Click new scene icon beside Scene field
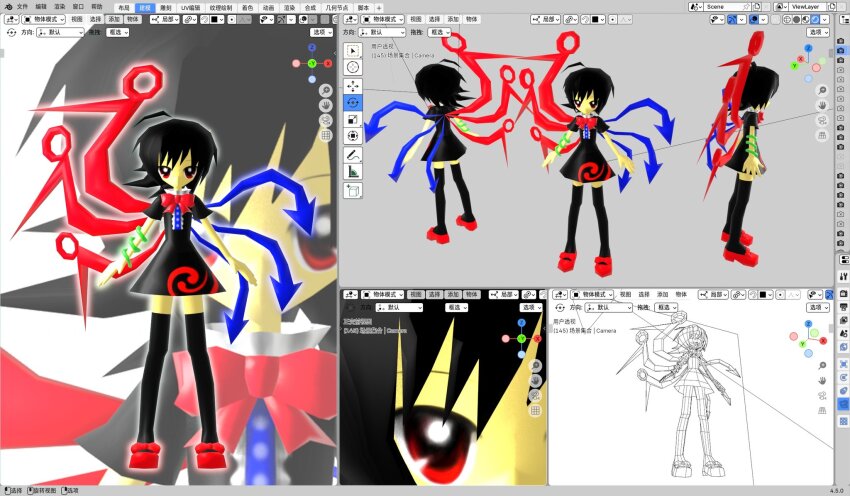 tap(757, 7)
